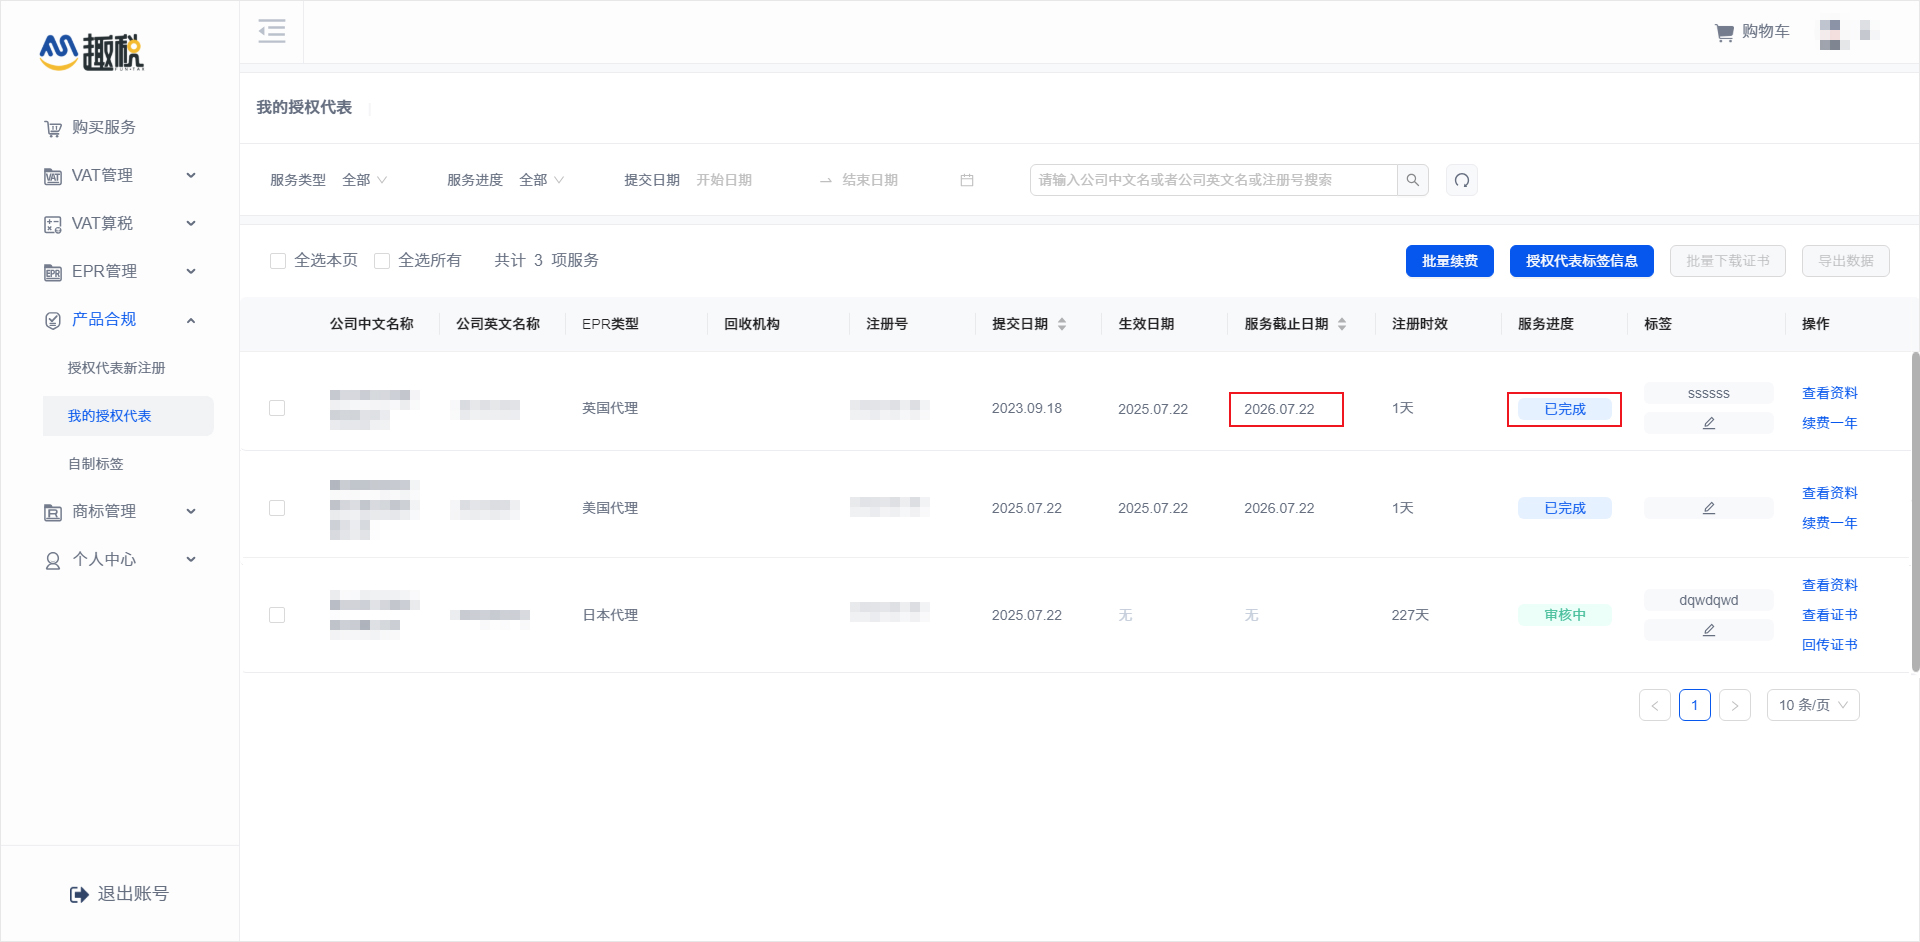Image resolution: width=1920 pixels, height=942 pixels.
Task: Edit the sssssss tag with the pencil icon
Action: (1708, 422)
